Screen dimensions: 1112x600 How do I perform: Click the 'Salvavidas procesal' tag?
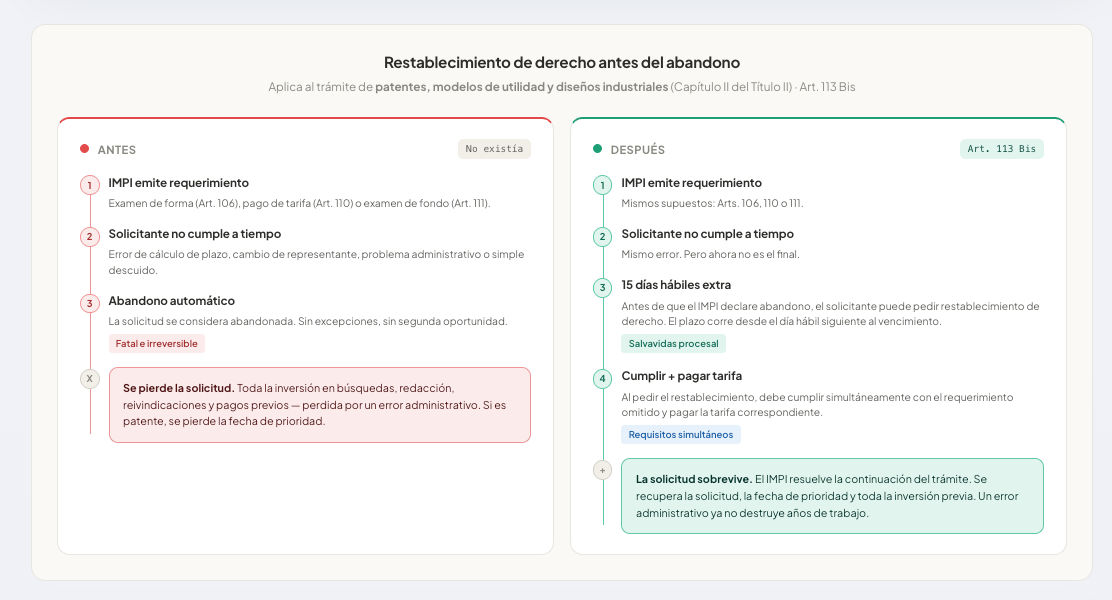coord(673,343)
